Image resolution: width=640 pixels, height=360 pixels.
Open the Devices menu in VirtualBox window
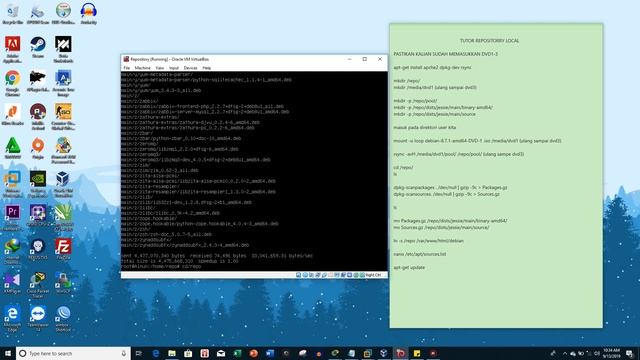tap(190, 68)
